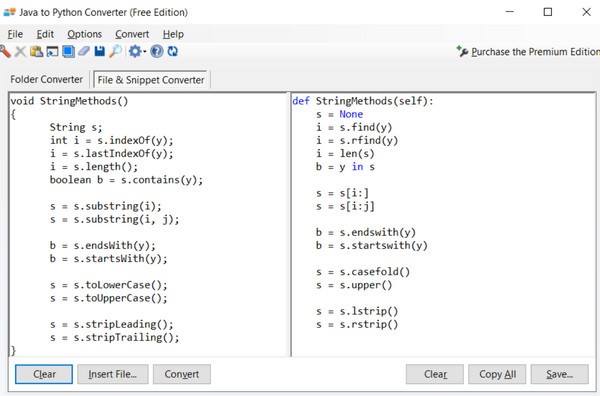Click the Insert File... button

112,374
